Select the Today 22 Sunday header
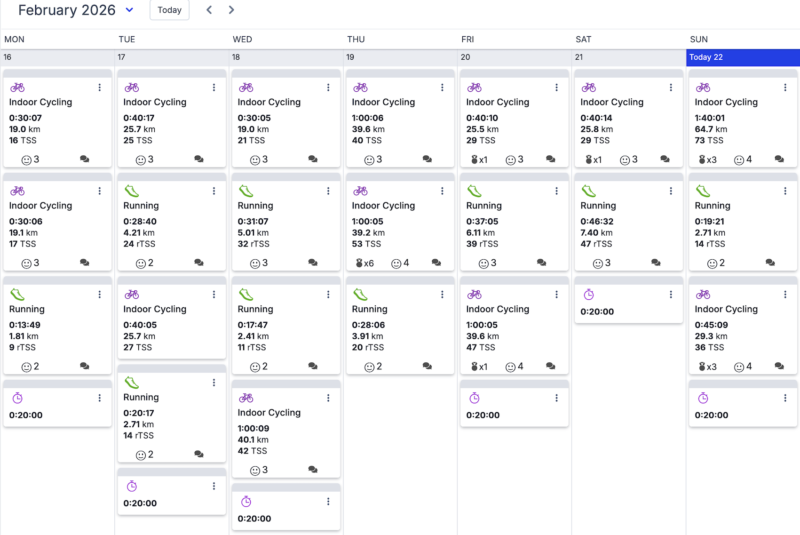Screen dimensions: 800x535 click(742, 57)
